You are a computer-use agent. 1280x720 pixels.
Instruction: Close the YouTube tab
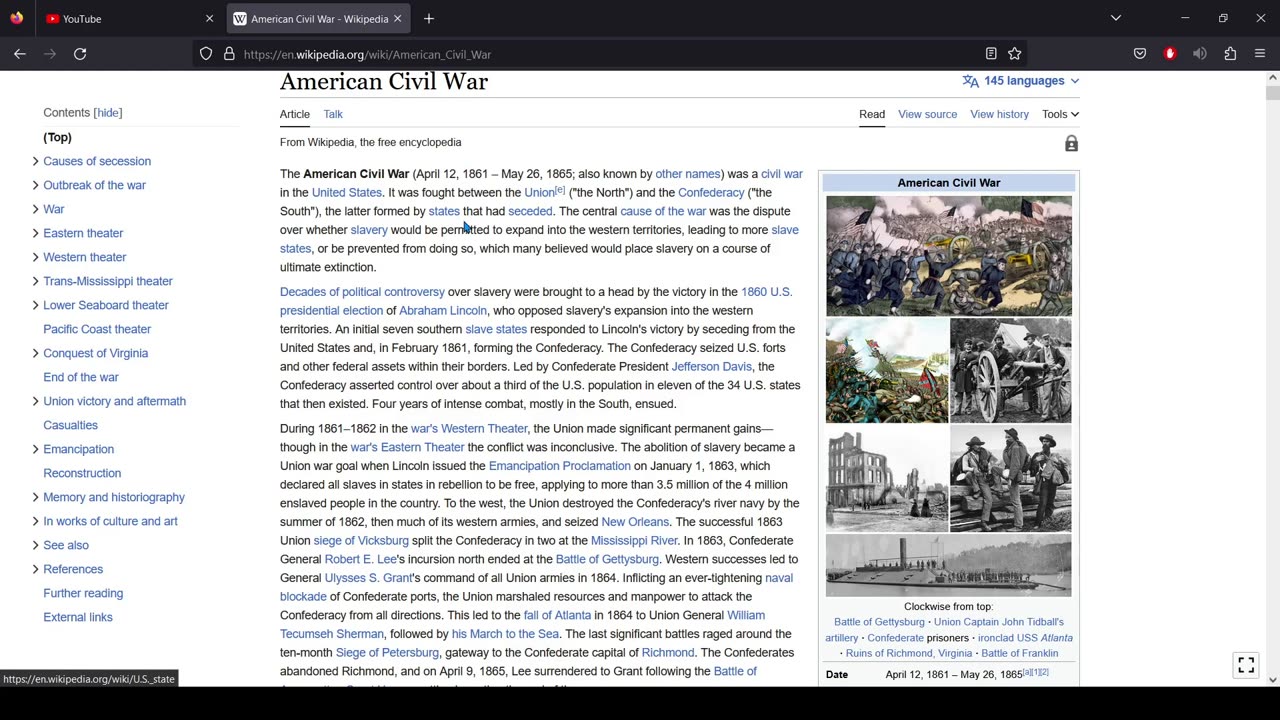(209, 18)
